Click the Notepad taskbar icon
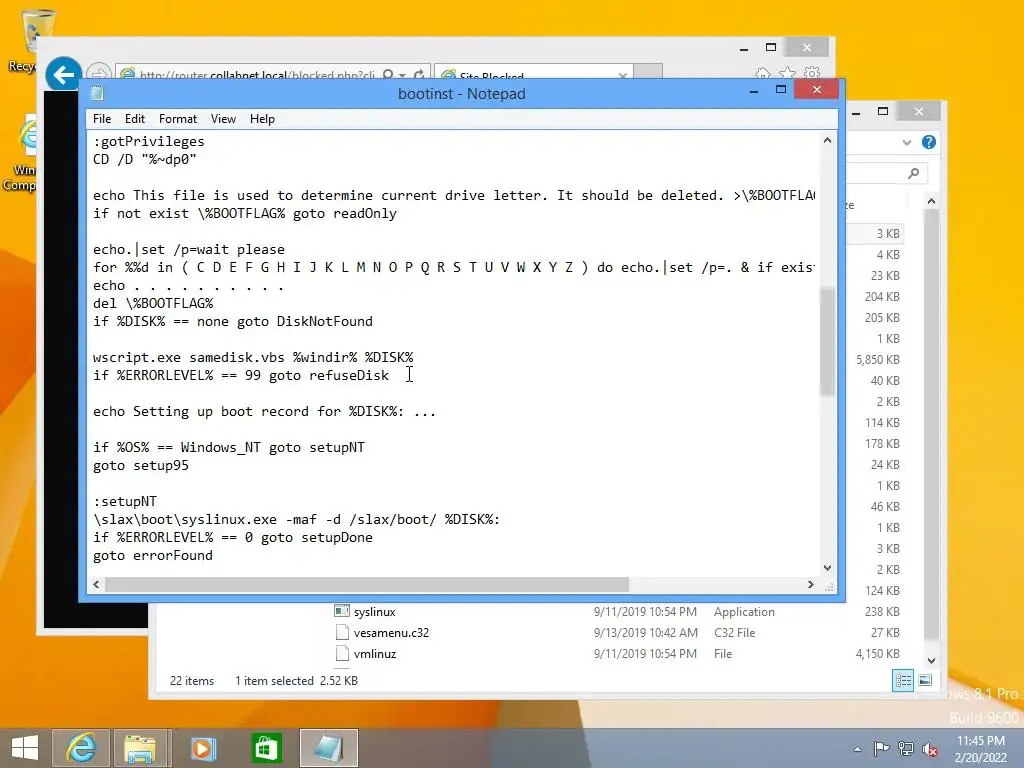 pyautogui.click(x=328, y=748)
